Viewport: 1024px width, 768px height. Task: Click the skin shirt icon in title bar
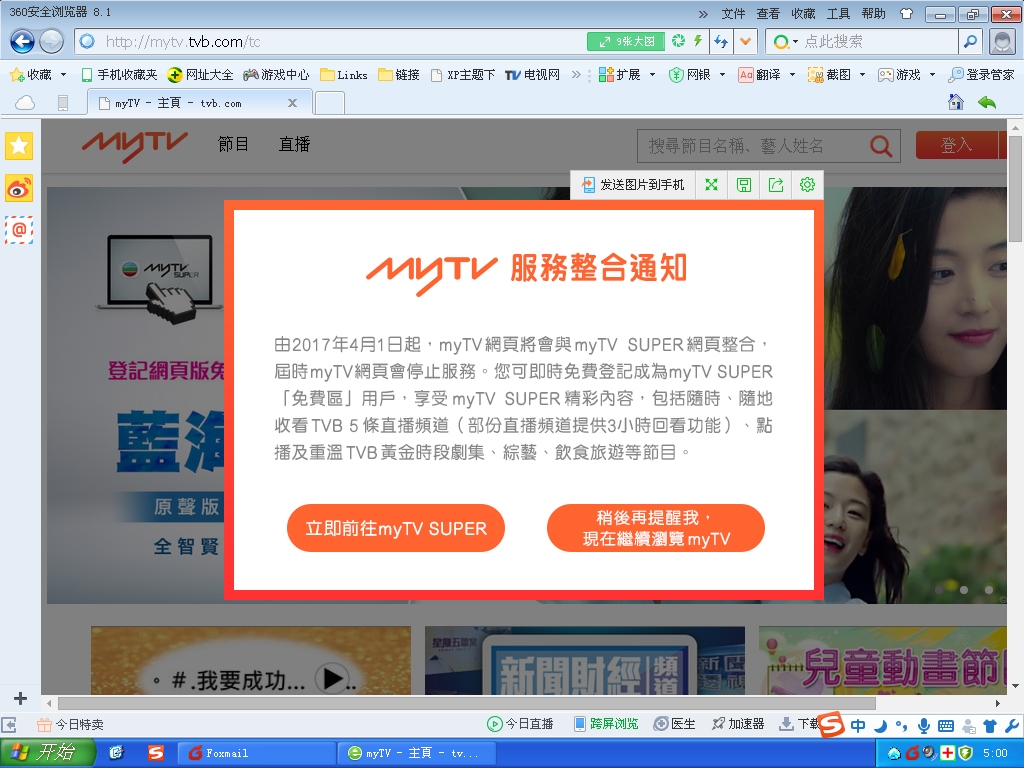pos(906,14)
